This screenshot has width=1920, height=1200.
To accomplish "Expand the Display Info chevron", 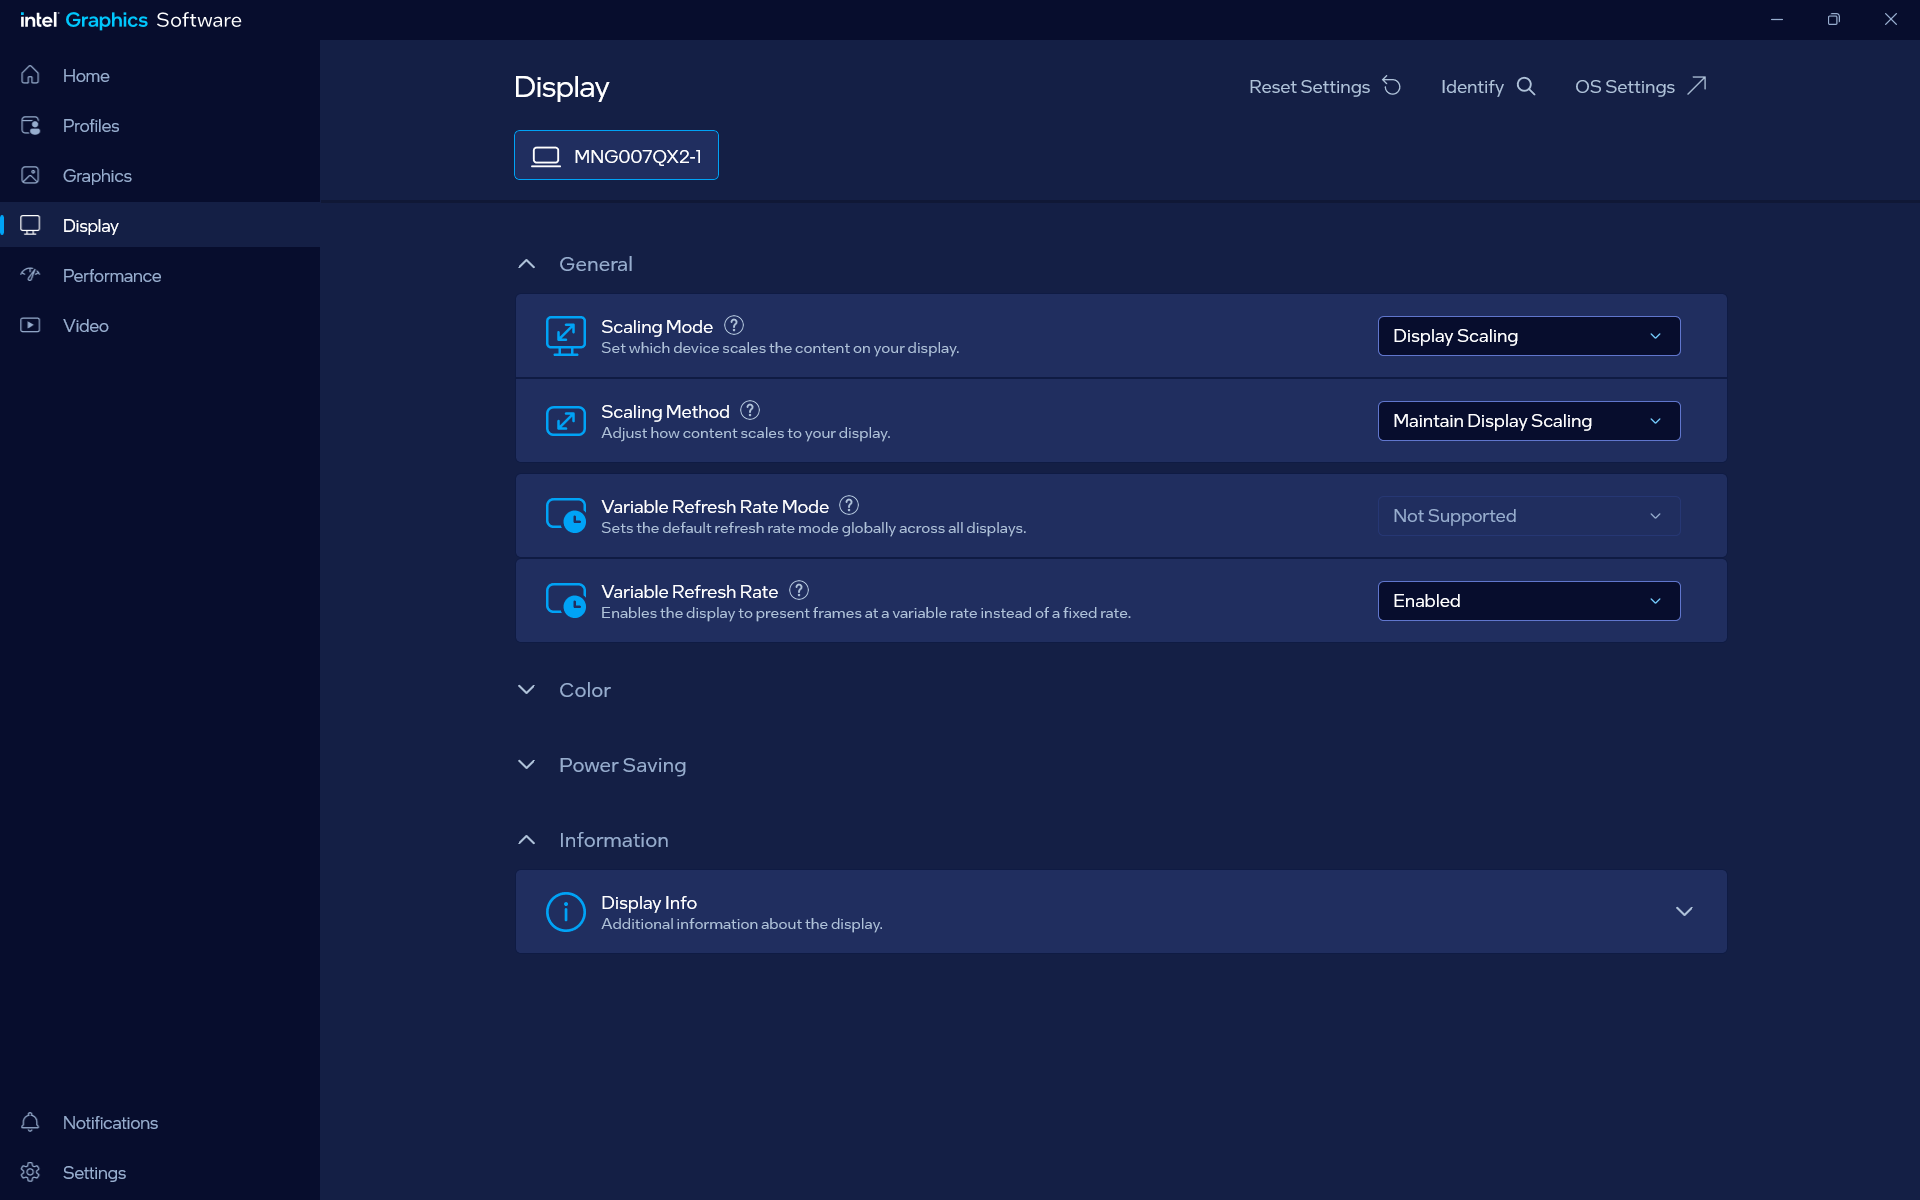I will [x=1684, y=912].
